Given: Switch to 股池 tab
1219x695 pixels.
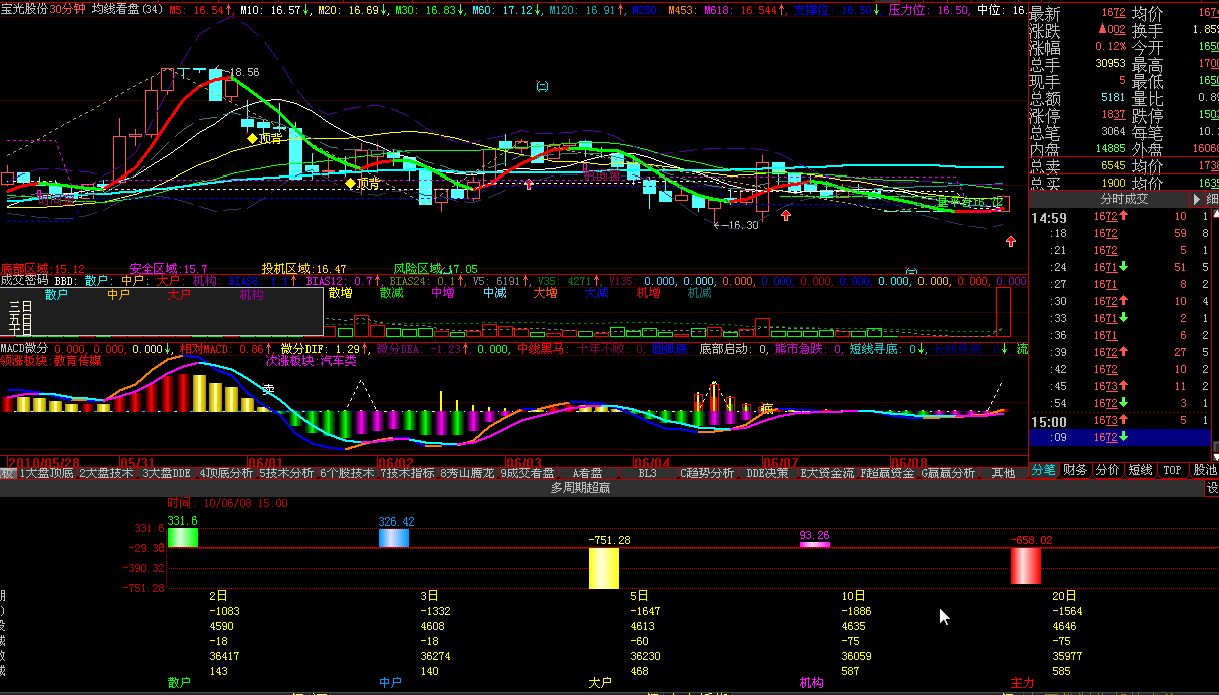Looking at the screenshot, I should coord(1205,469).
